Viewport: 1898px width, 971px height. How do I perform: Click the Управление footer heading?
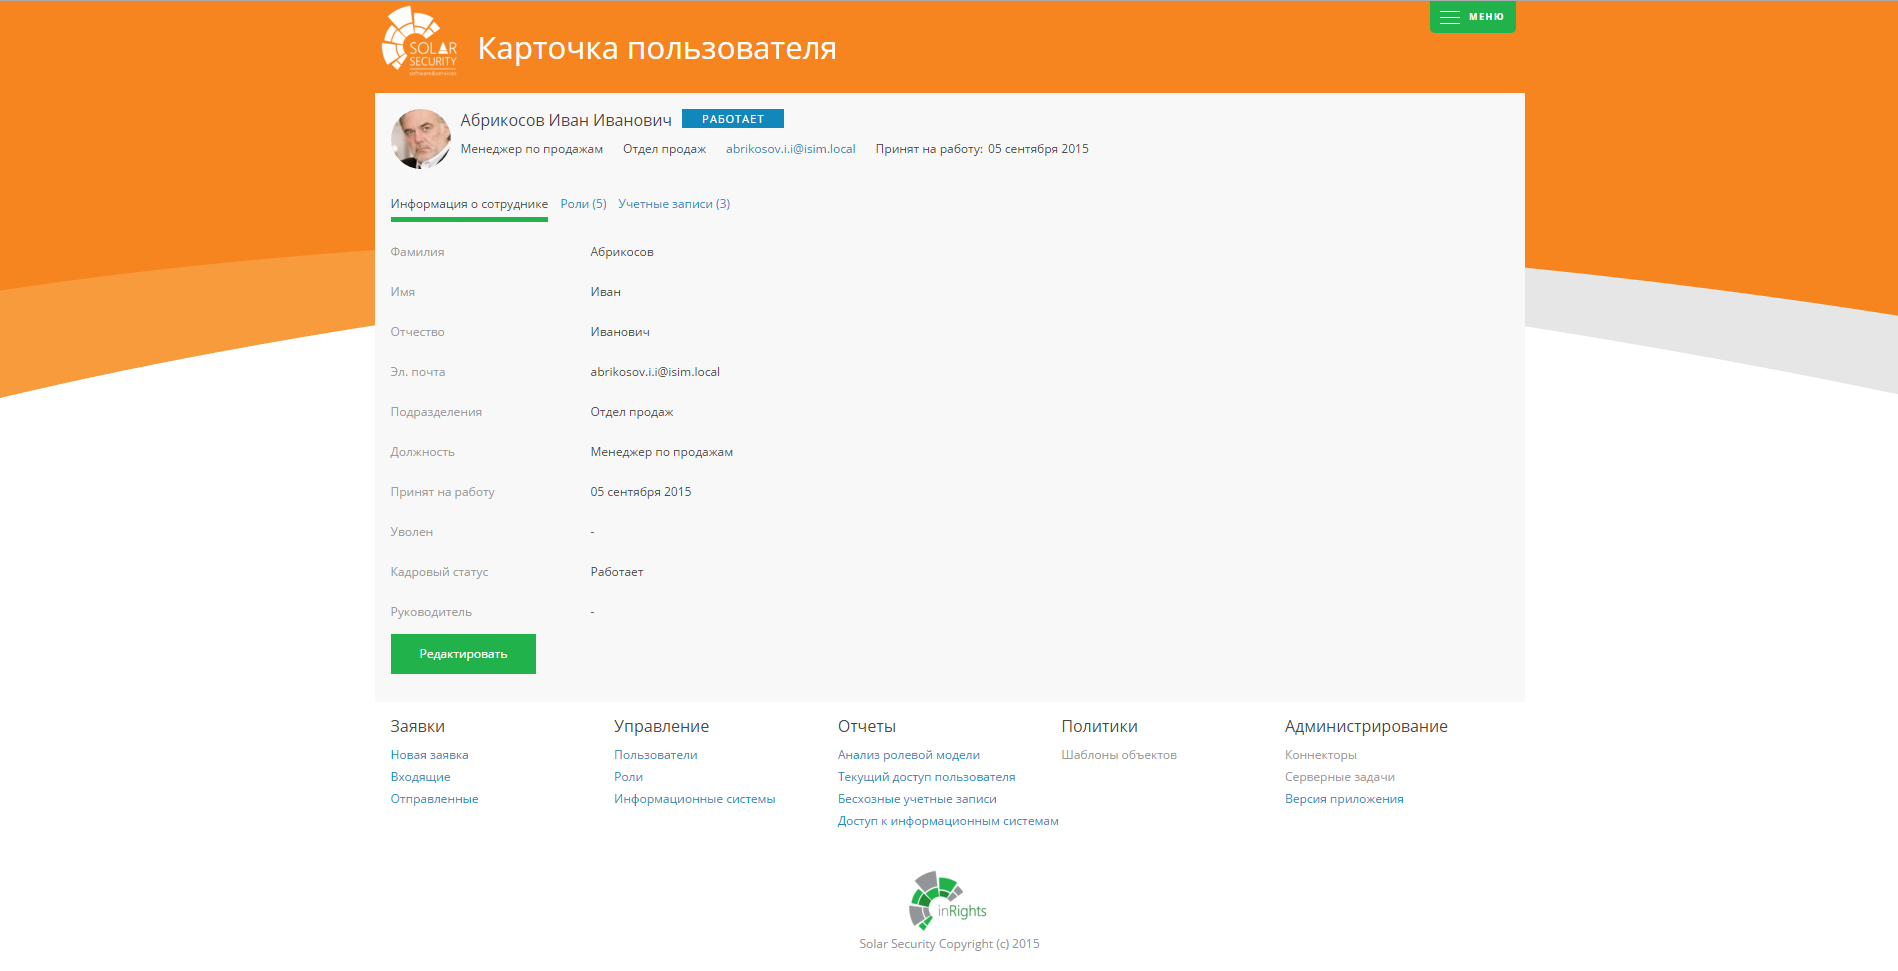tap(662, 727)
